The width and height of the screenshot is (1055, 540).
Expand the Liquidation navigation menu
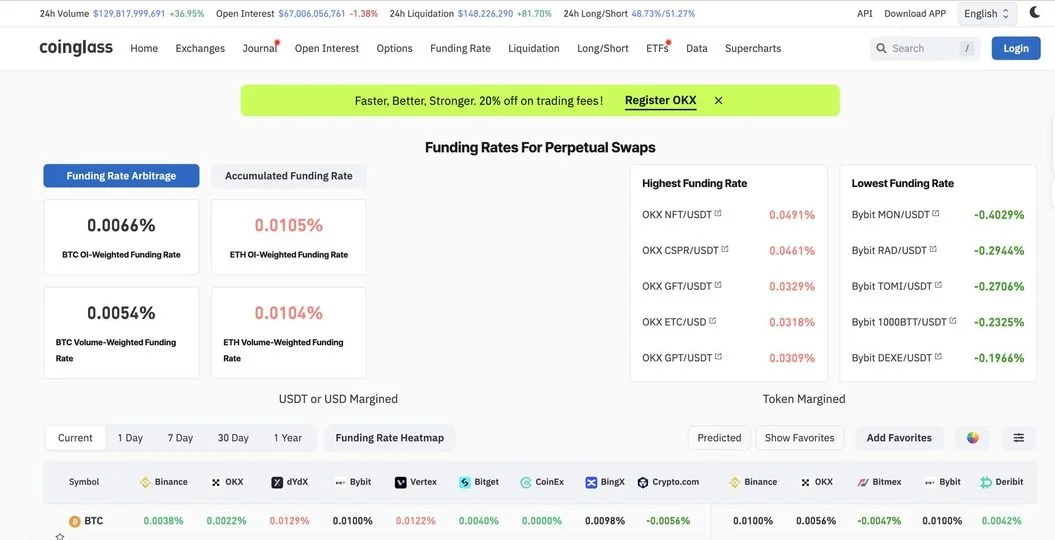coord(534,48)
